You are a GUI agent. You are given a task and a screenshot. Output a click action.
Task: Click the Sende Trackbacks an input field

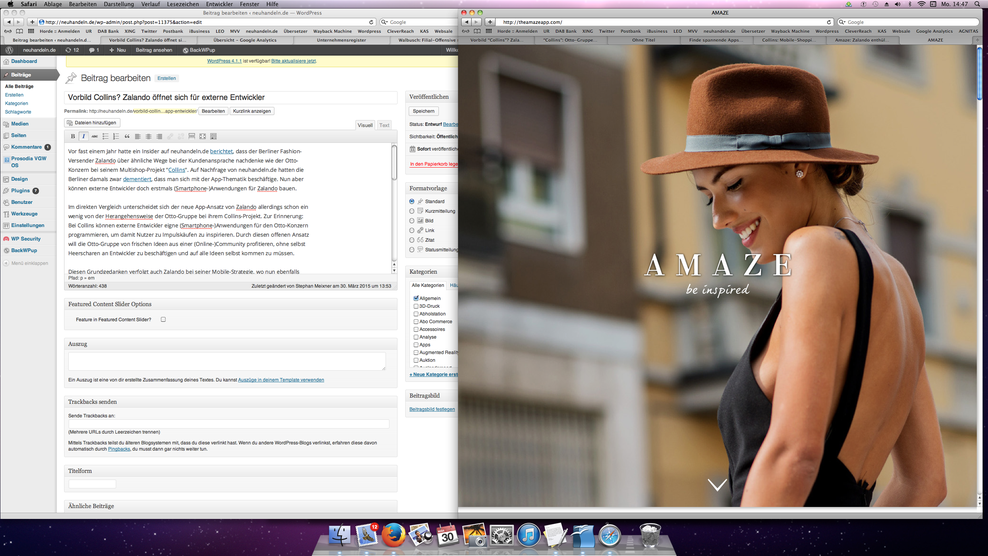point(229,424)
